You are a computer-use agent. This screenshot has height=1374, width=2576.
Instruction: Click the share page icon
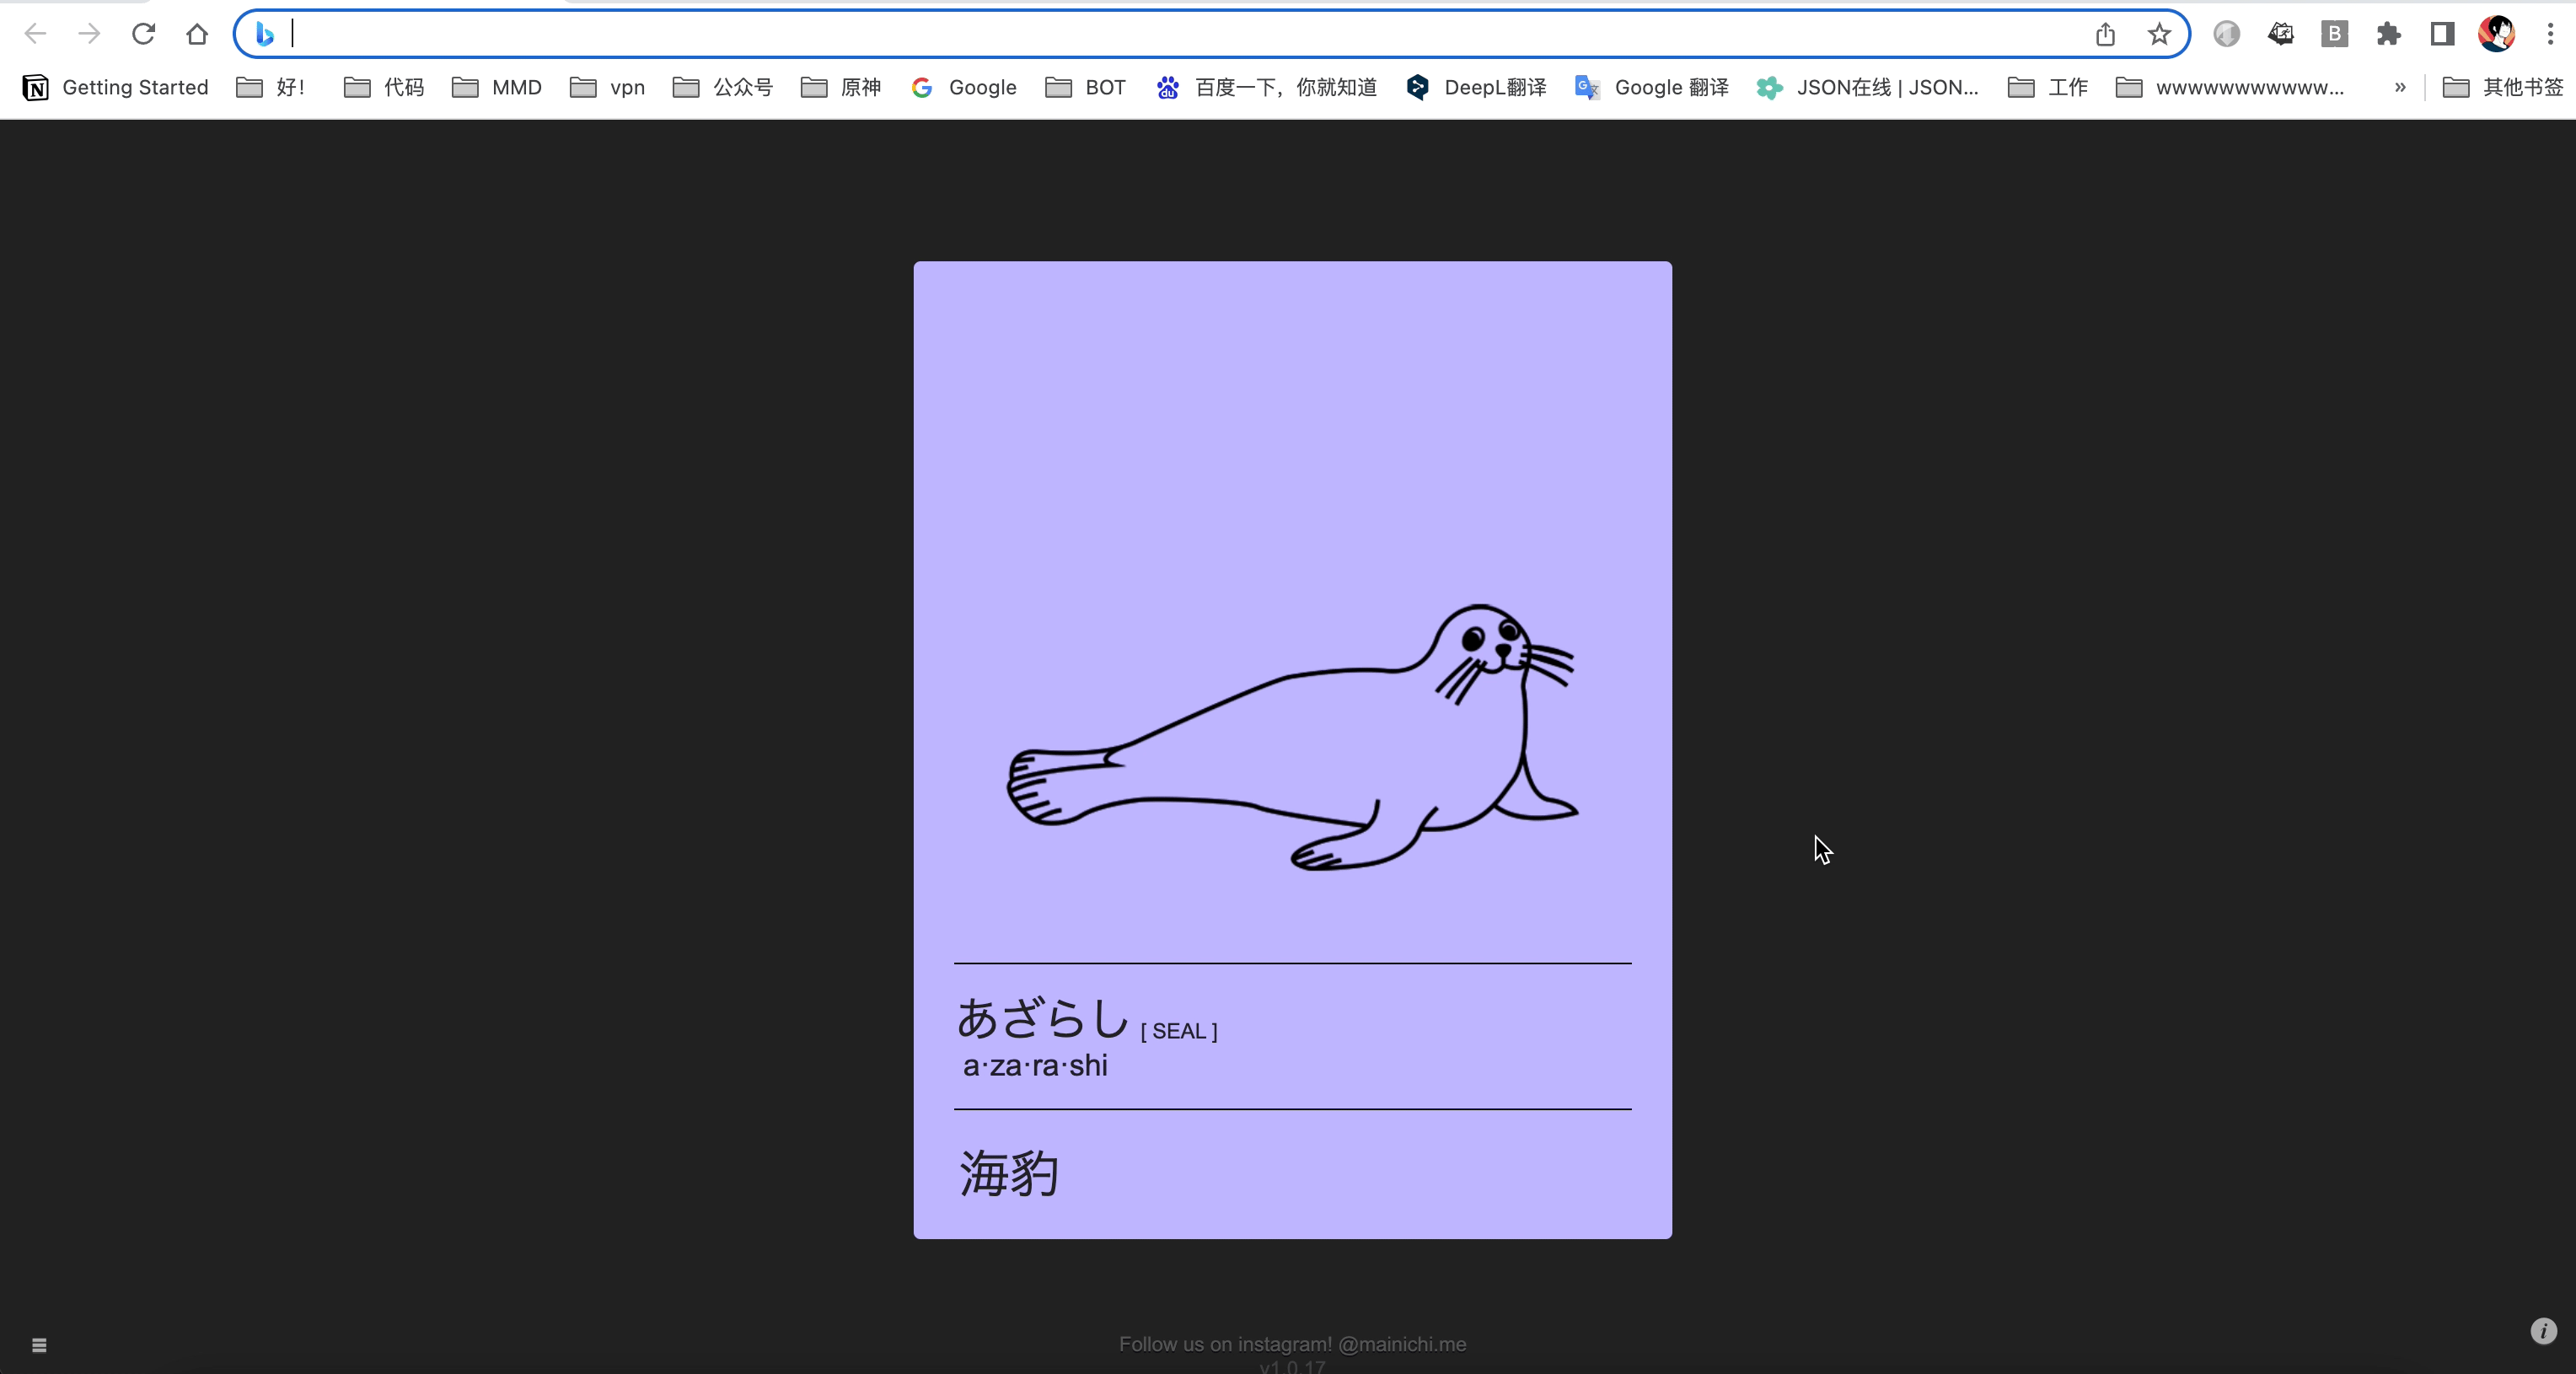coord(2105,34)
